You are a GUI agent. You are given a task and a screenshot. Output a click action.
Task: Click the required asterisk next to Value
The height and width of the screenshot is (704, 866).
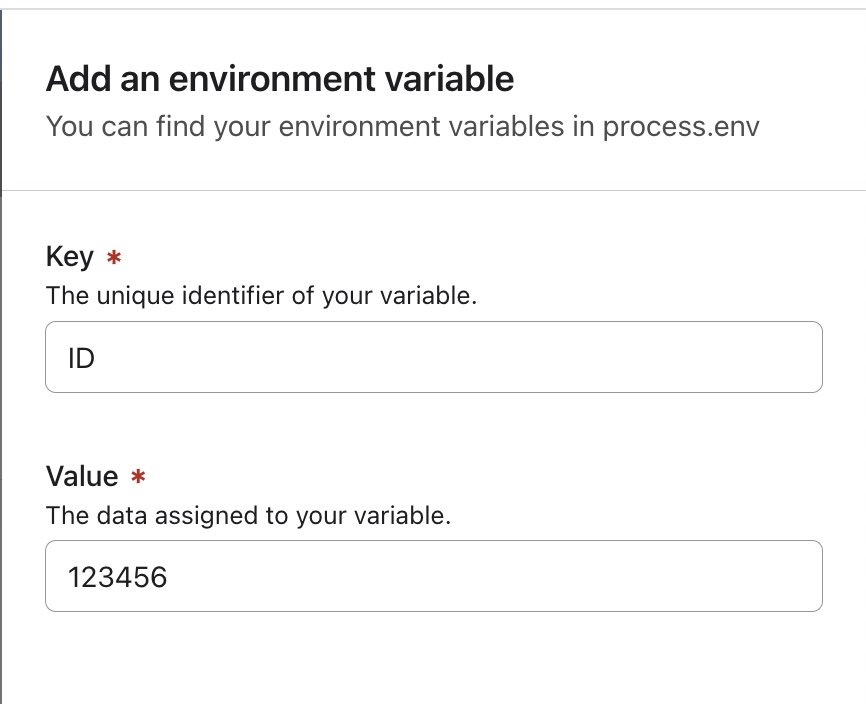(x=138, y=478)
